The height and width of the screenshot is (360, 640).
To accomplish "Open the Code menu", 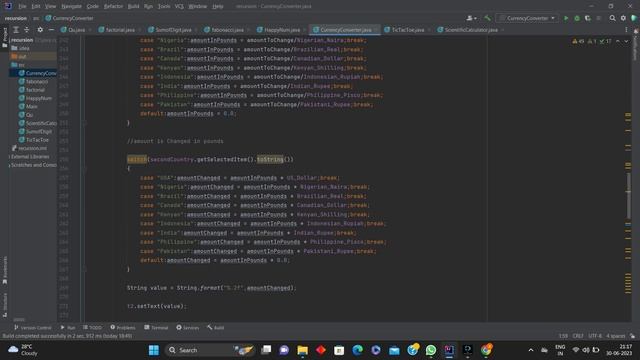I will click(93, 7).
